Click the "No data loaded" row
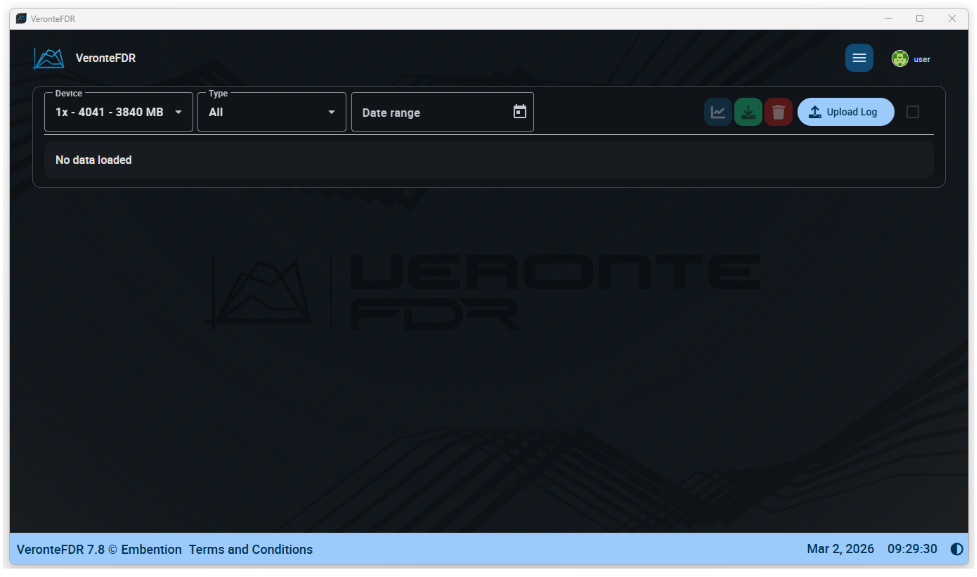The image size is (977, 577). coord(488,160)
